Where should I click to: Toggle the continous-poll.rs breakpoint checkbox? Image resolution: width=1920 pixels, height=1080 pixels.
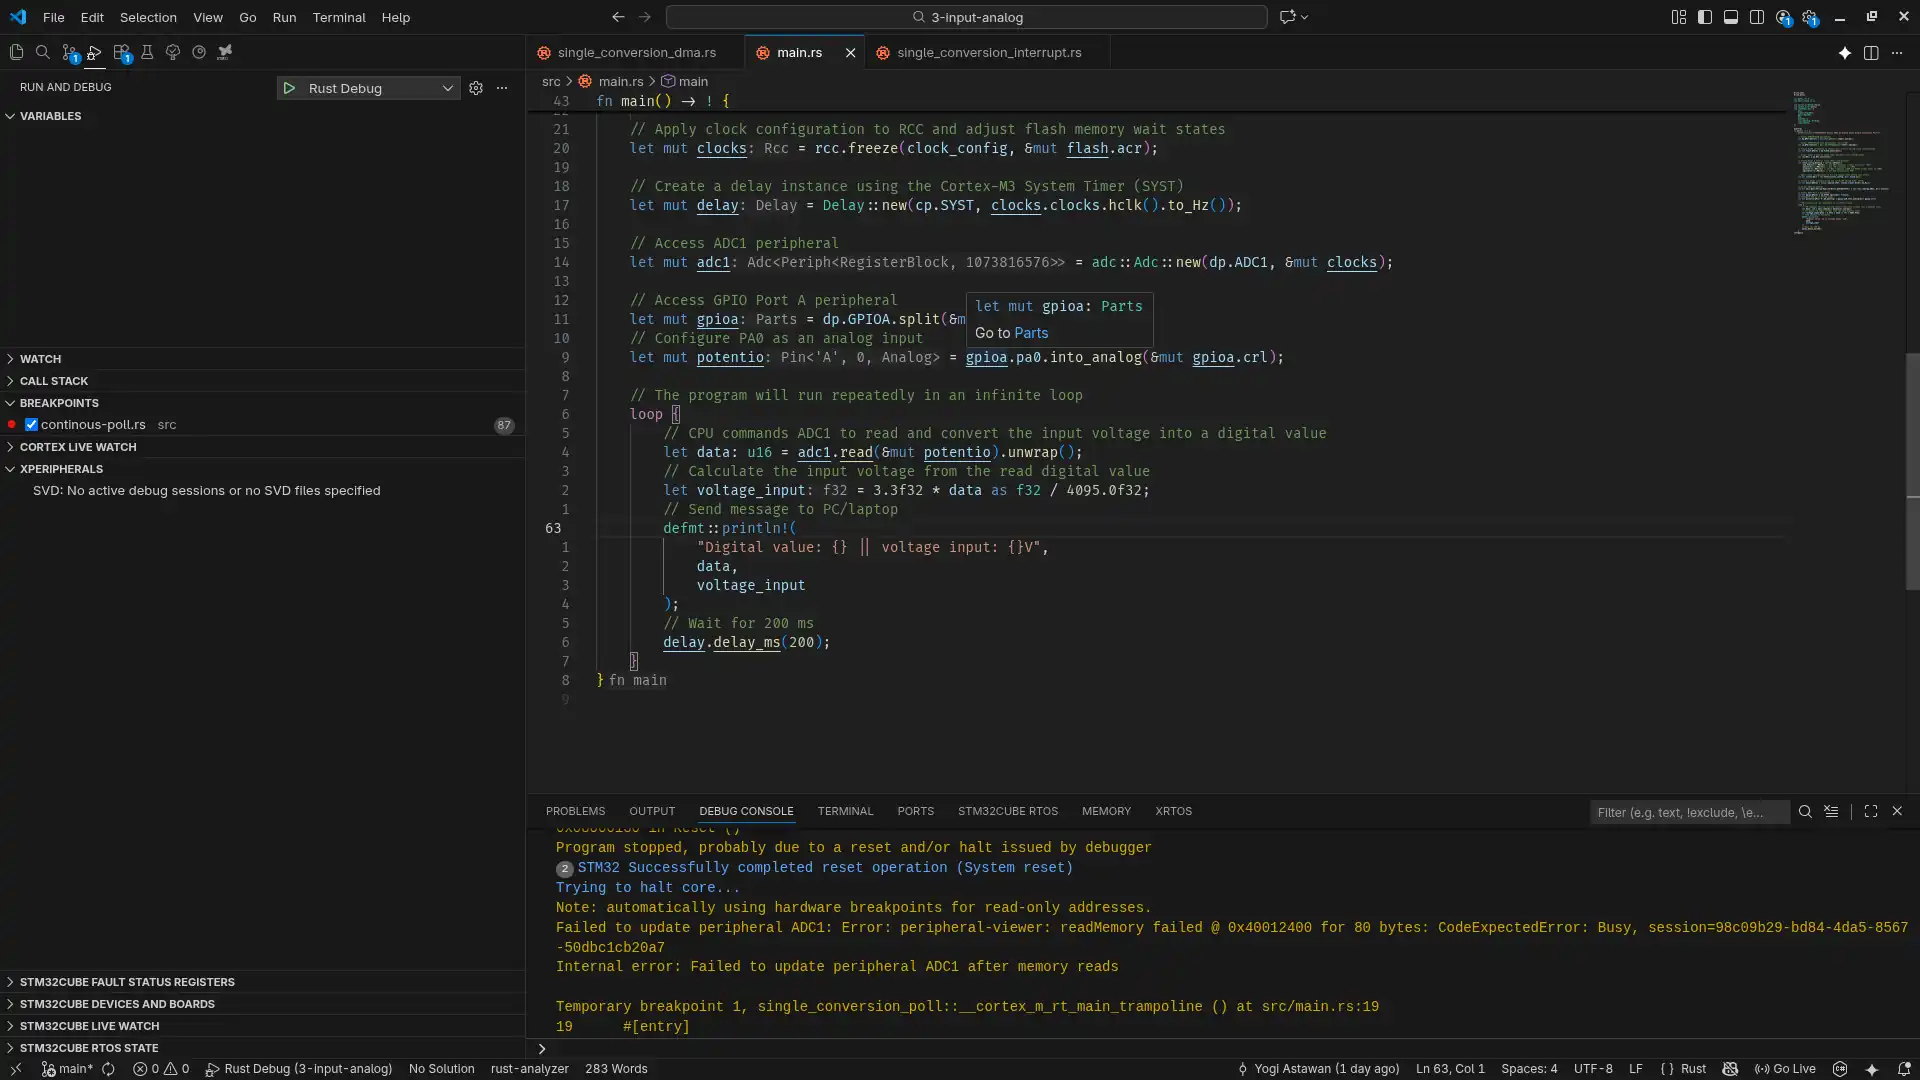[31, 424]
